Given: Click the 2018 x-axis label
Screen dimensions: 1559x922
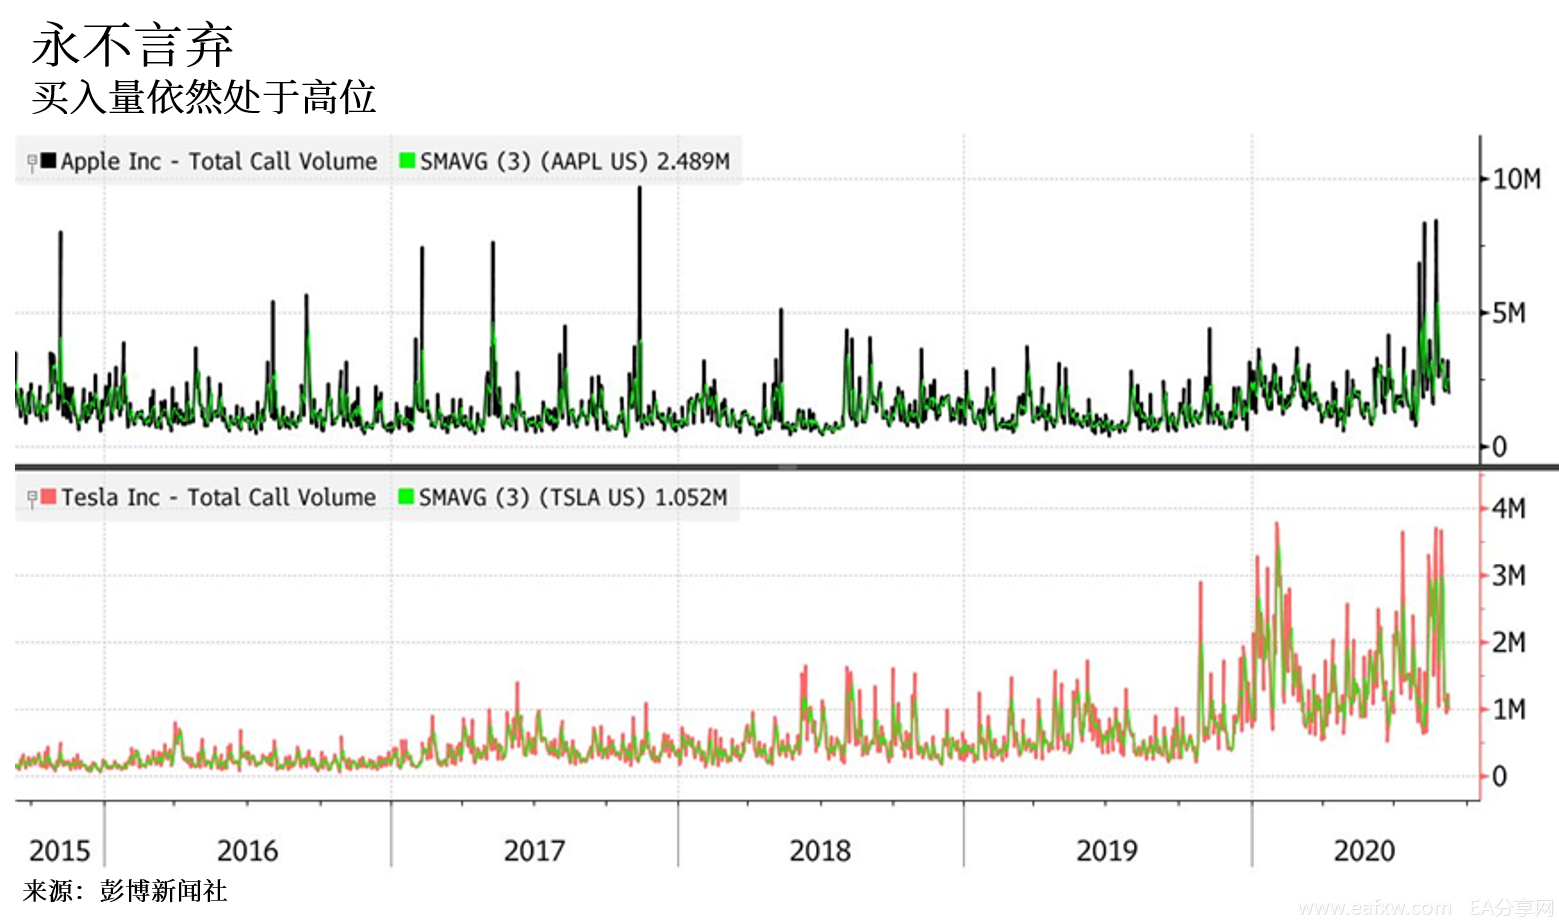Looking at the screenshot, I should click(x=820, y=851).
